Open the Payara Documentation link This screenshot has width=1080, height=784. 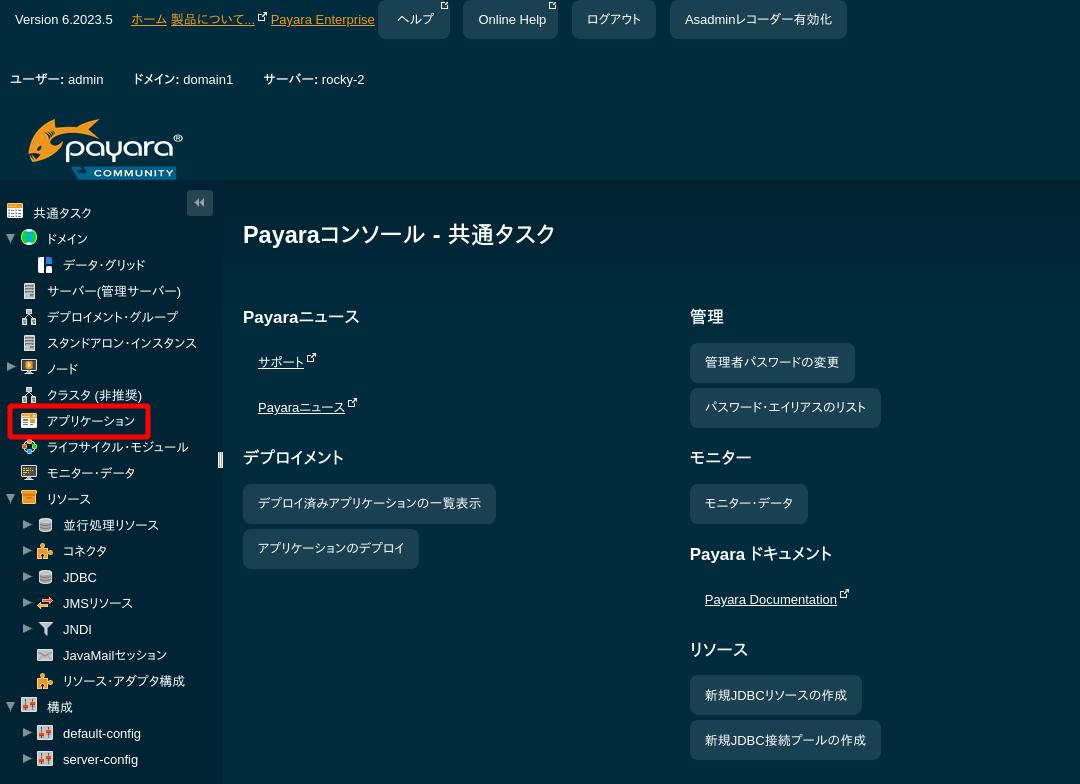(x=770, y=599)
